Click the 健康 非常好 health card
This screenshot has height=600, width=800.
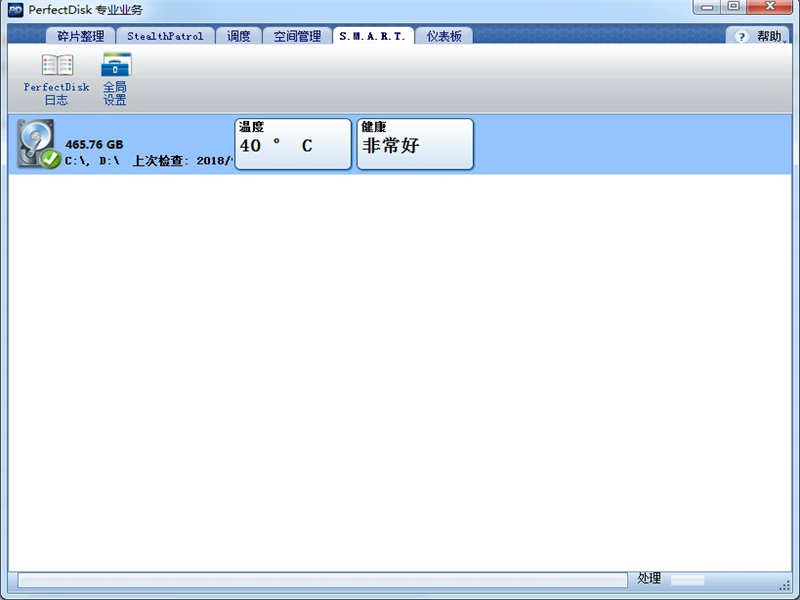pos(415,144)
